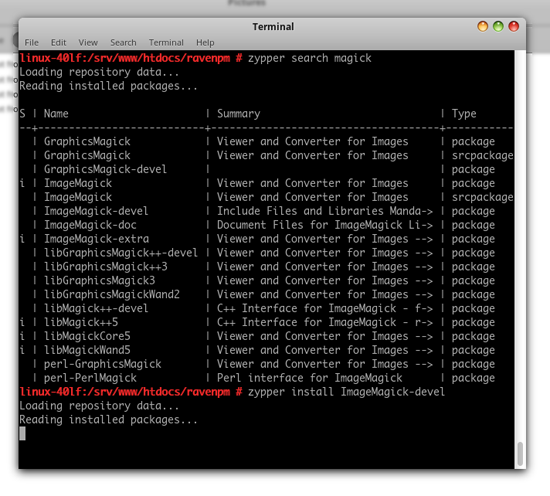Click the red close window button

click(514, 26)
